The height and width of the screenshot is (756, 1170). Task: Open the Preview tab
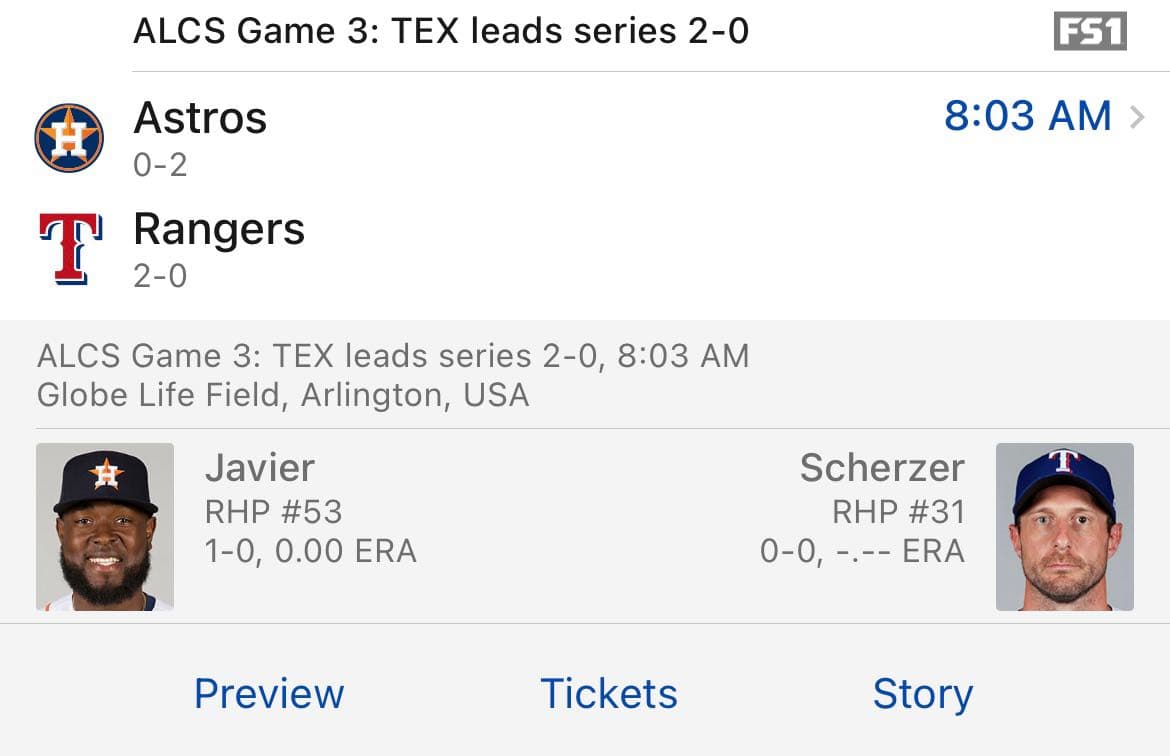269,692
